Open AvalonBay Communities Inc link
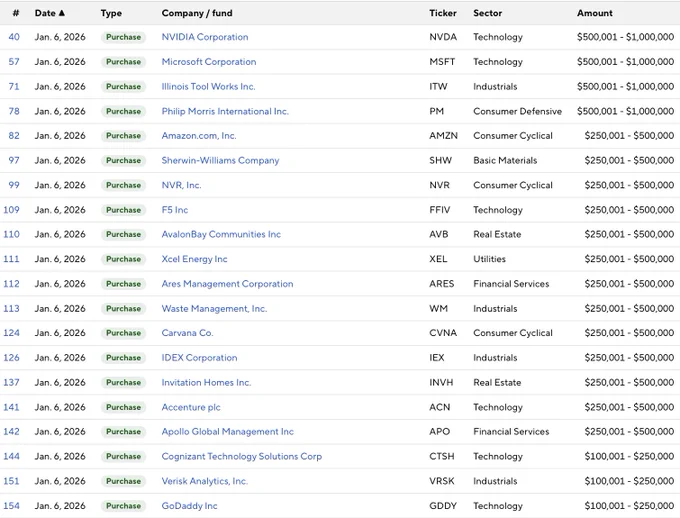The width and height of the screenshot is (680, 518). pos(221,234)
